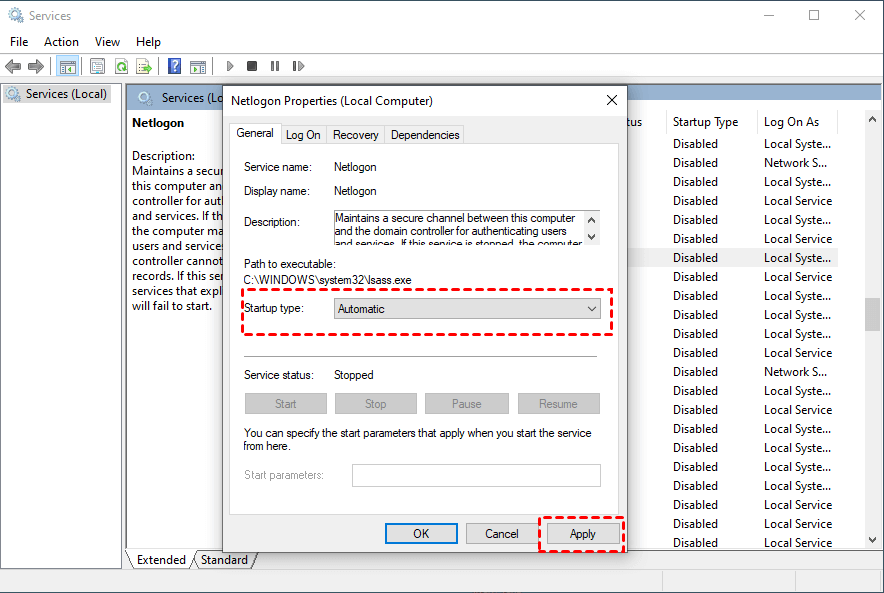Click the Start Service play icon
Viewport: 884px width, 593px height.
pos(230,66)
